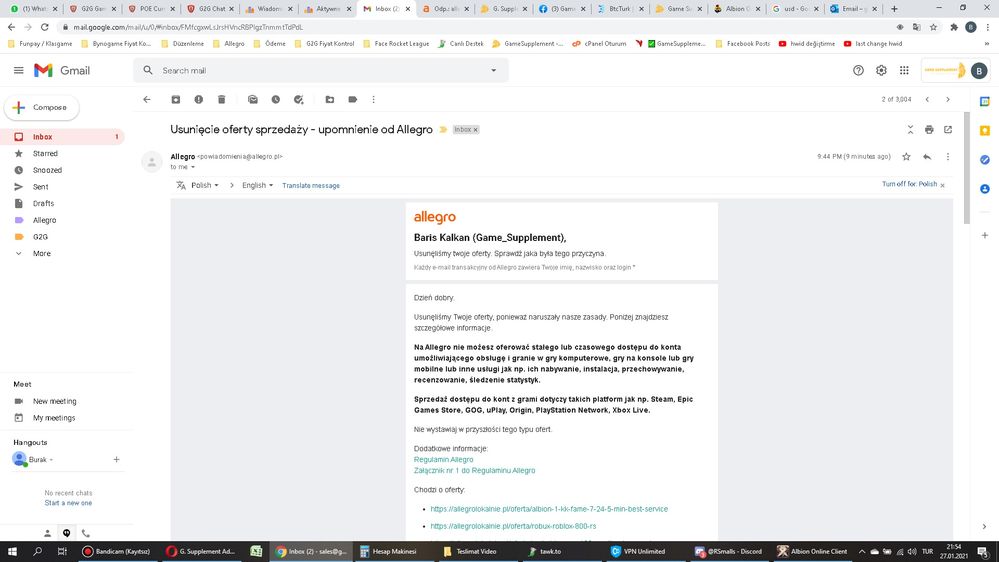Open the toolbar three-dot more menu
The width and height of the screenshot is (999, 562).
coord(373,99)
